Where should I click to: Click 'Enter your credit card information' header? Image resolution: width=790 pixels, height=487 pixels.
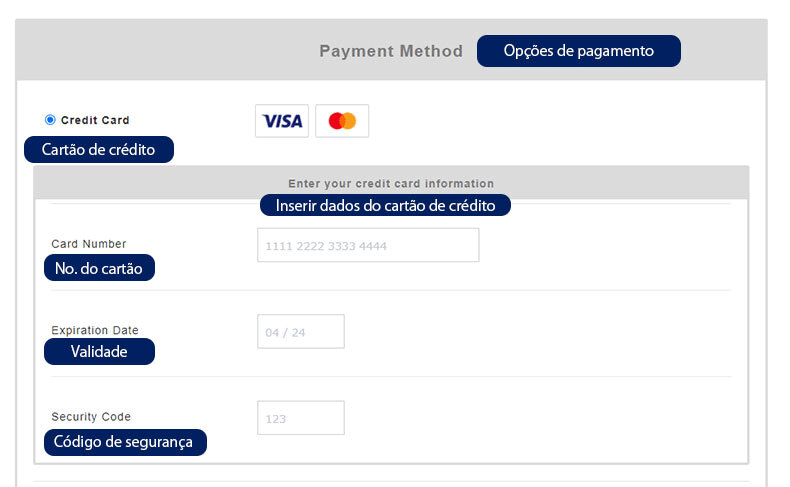pyautogui.click(x=391, y=184)
